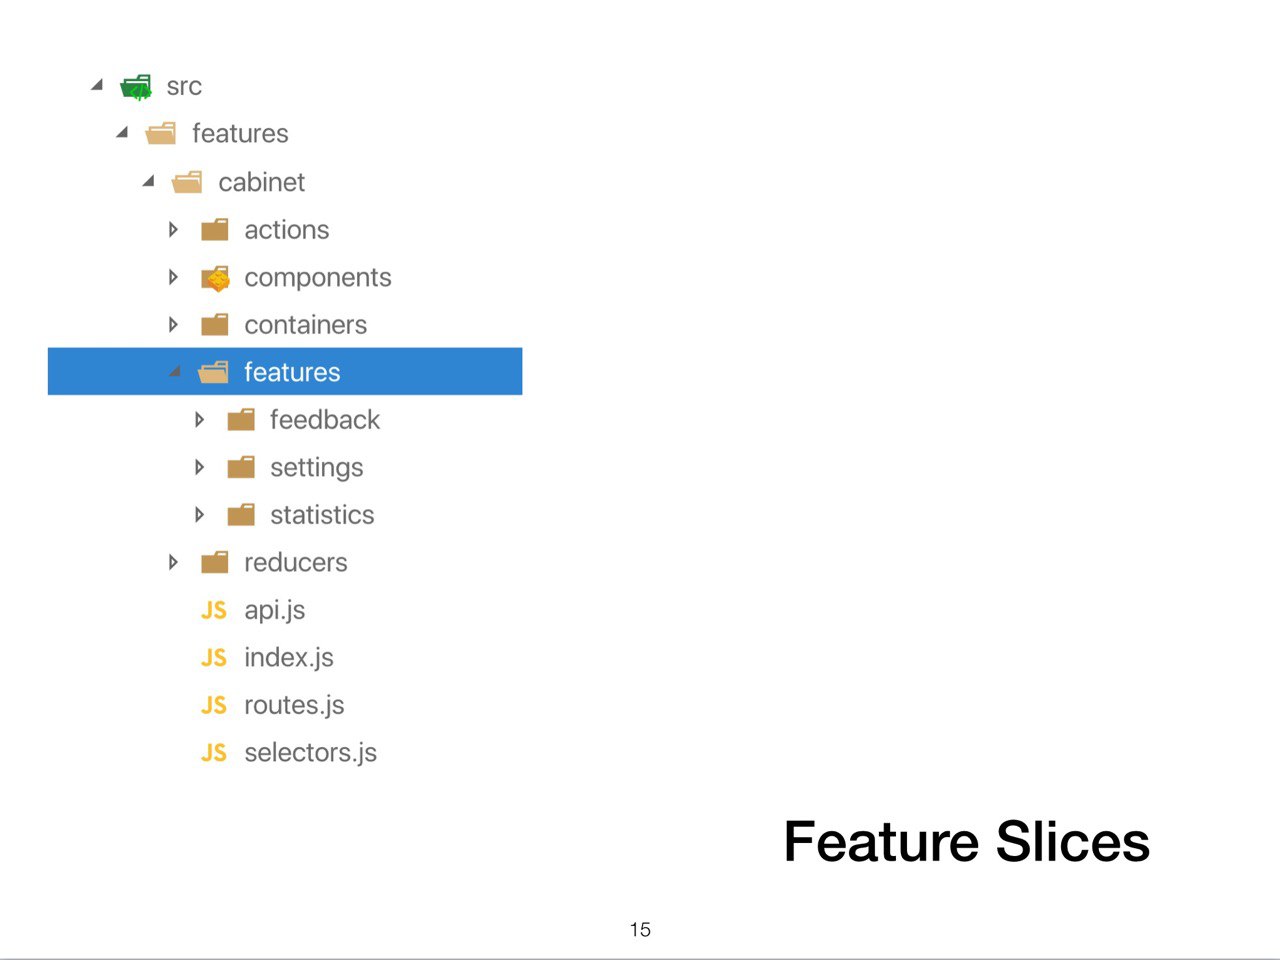Expand the actions folder arrow
Viewport: 1280px width, 960px height.
173,230
